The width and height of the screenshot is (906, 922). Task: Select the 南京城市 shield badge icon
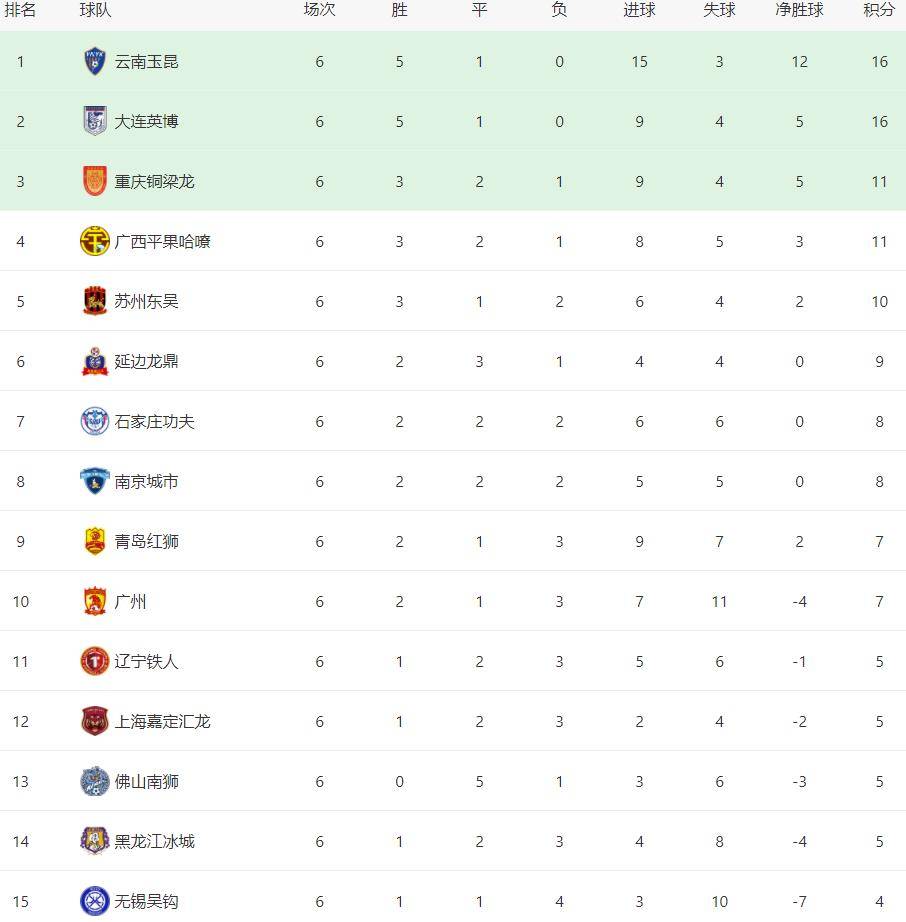[95, 481]
